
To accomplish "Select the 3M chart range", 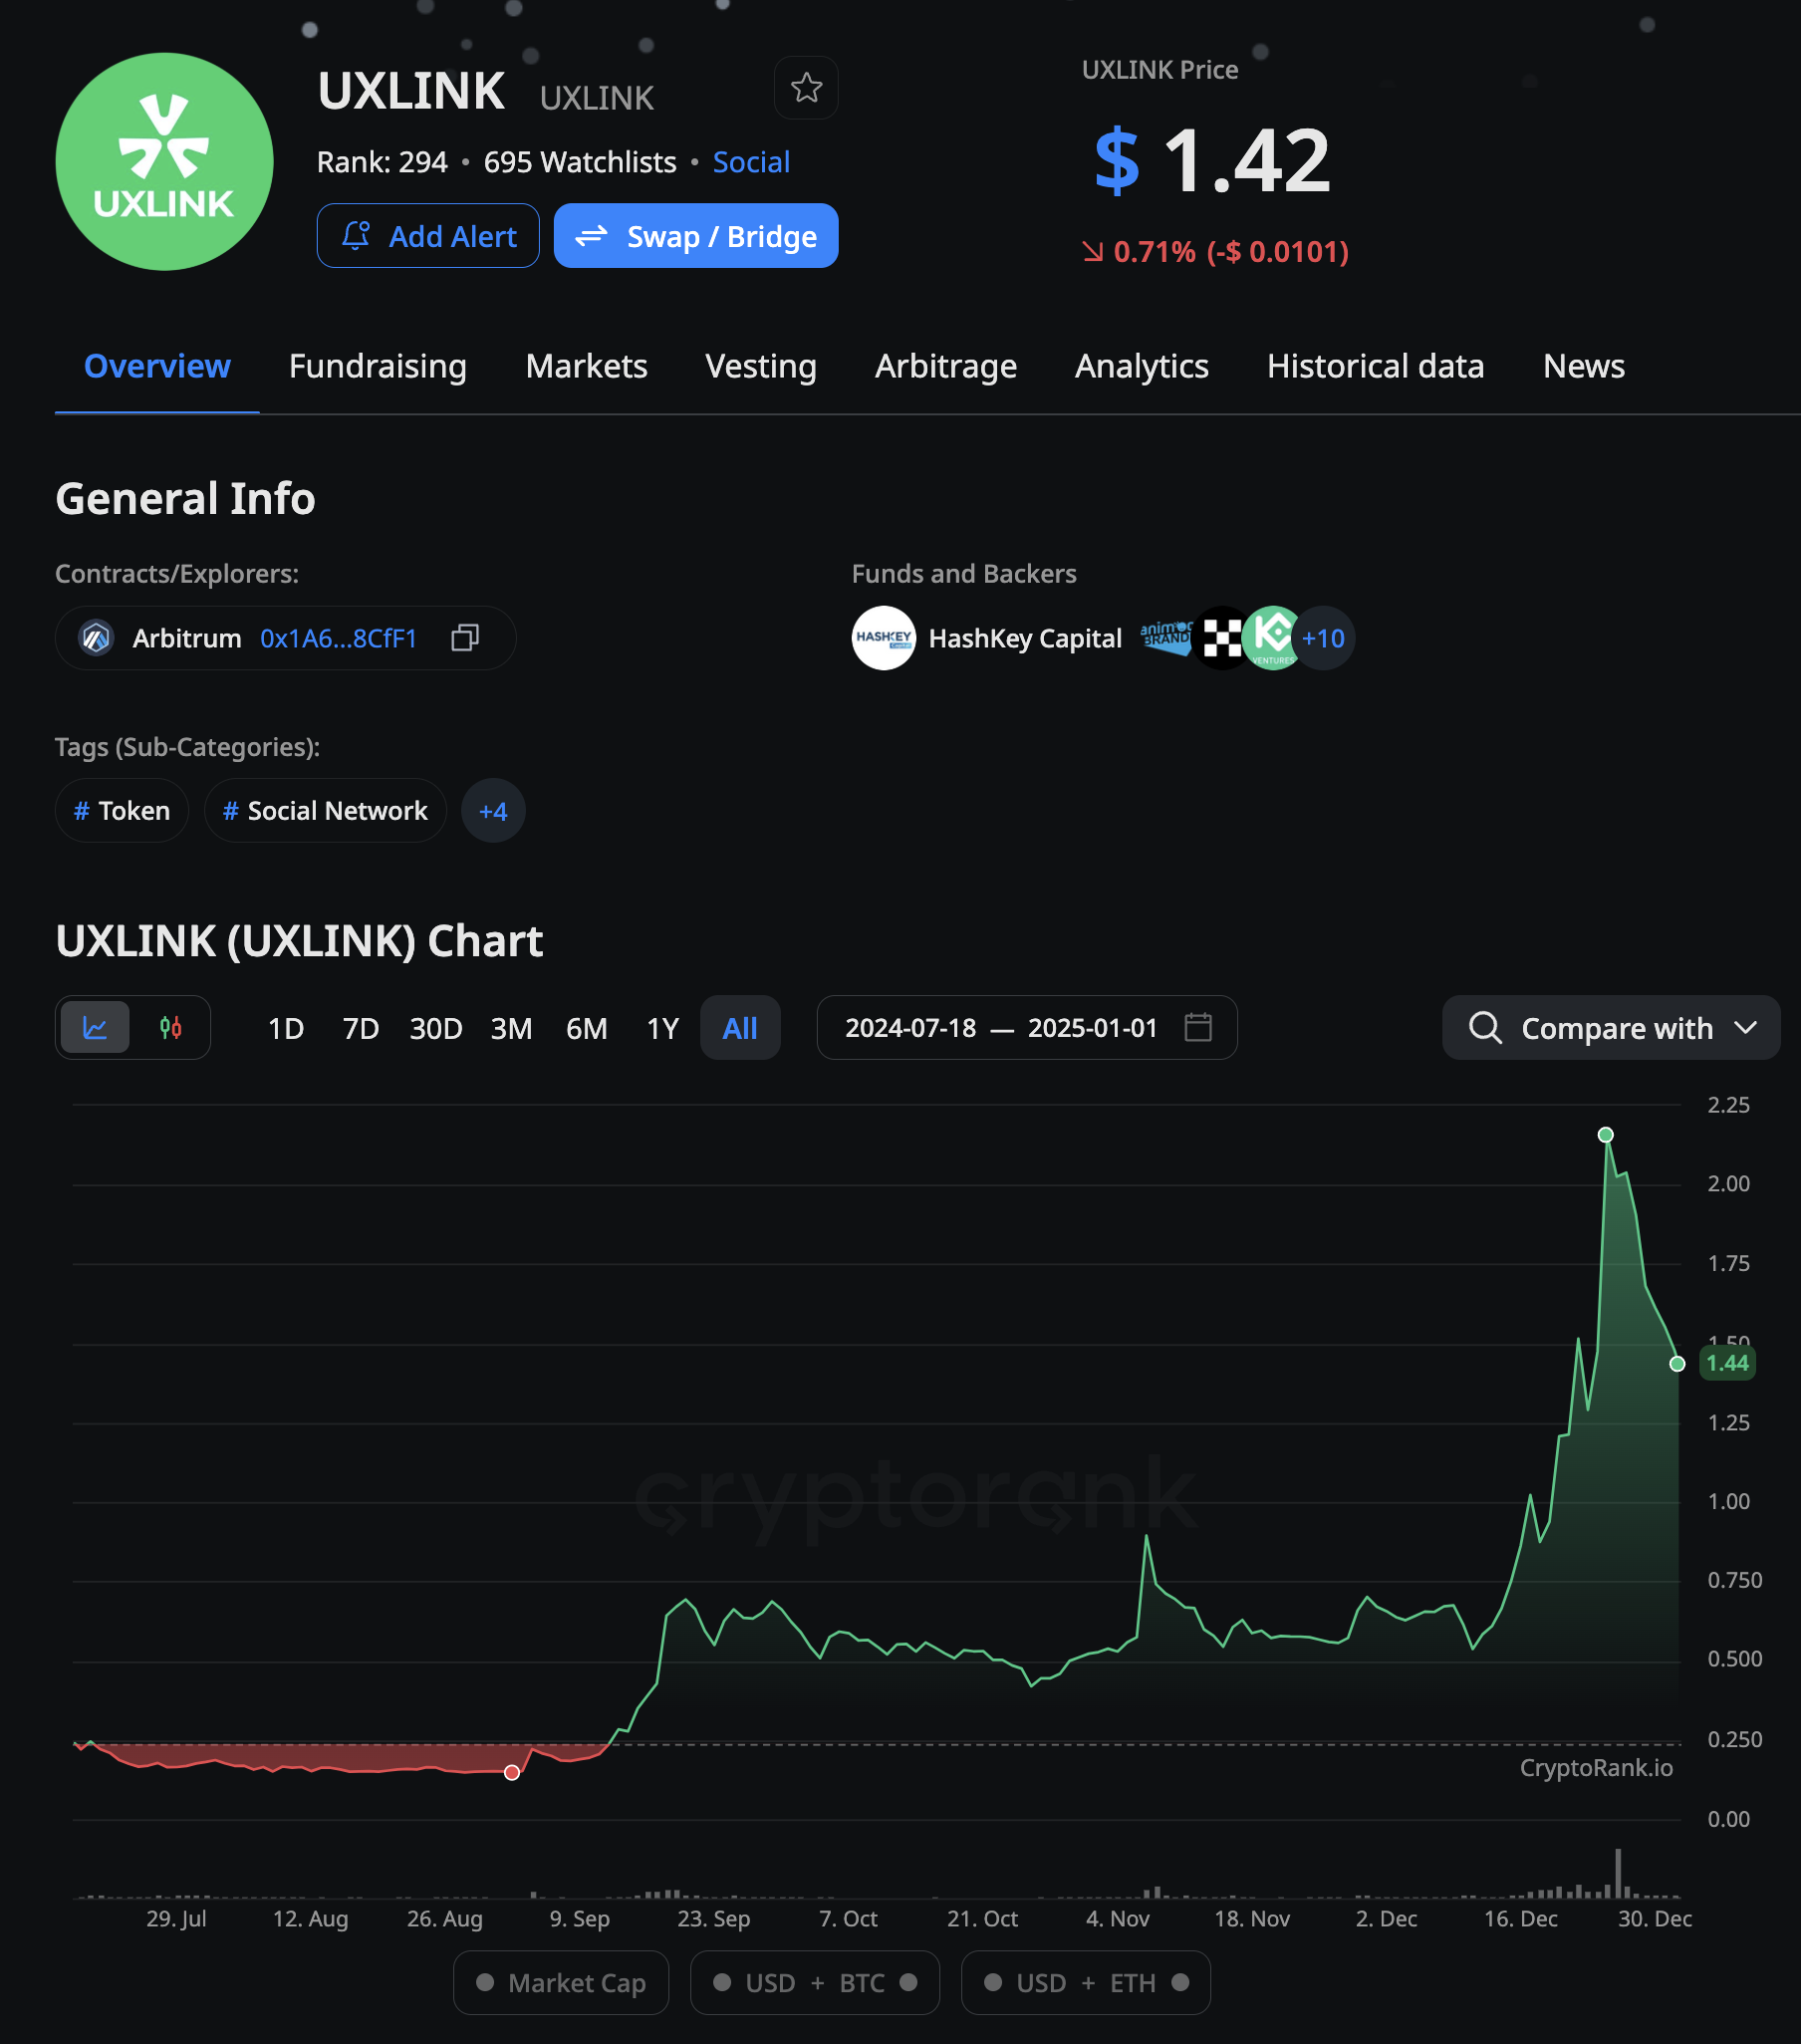I will point(511,1028).
